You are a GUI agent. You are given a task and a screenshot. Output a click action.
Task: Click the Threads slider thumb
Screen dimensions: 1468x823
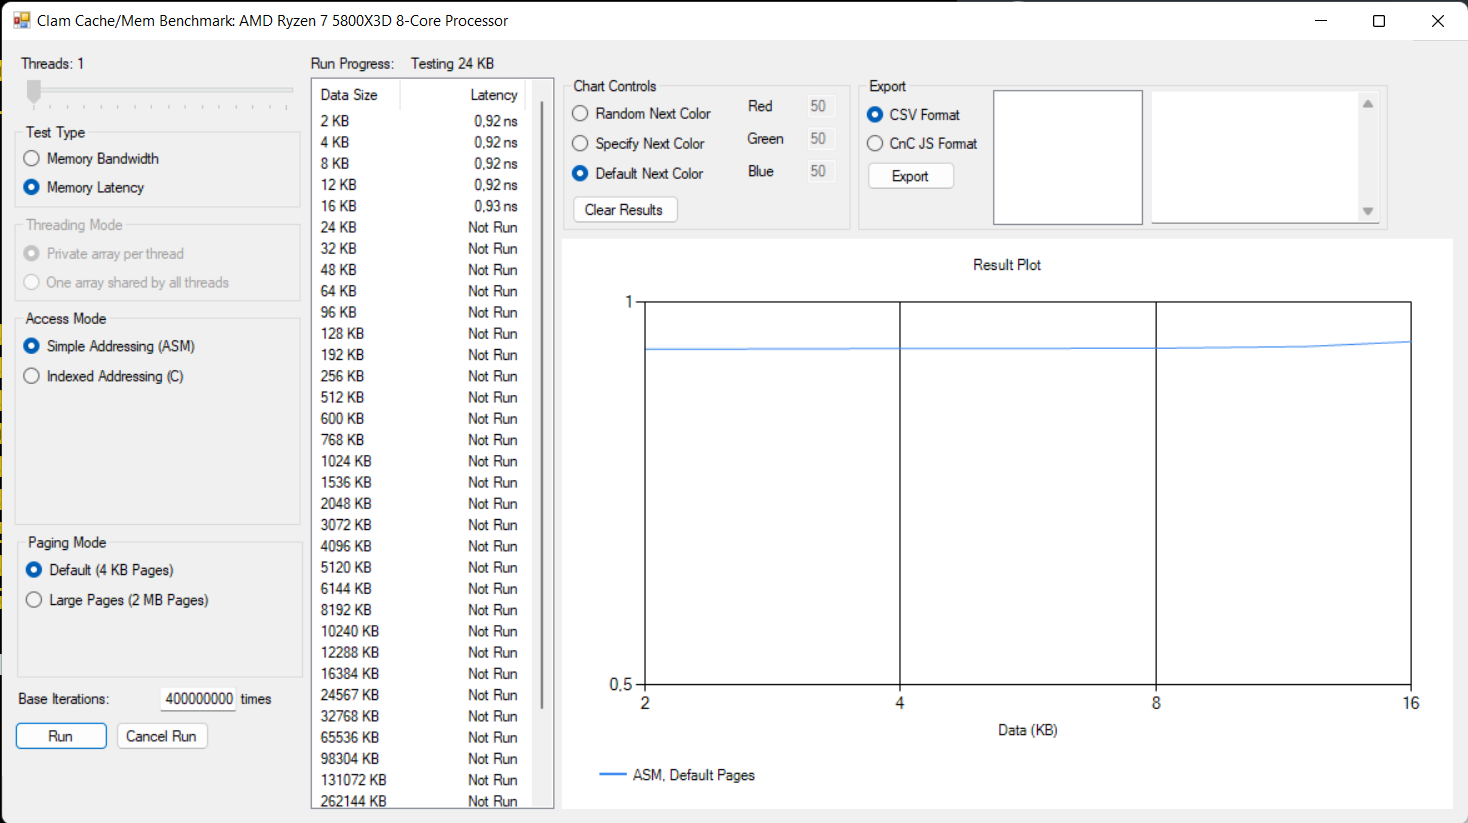coord(34,92)
